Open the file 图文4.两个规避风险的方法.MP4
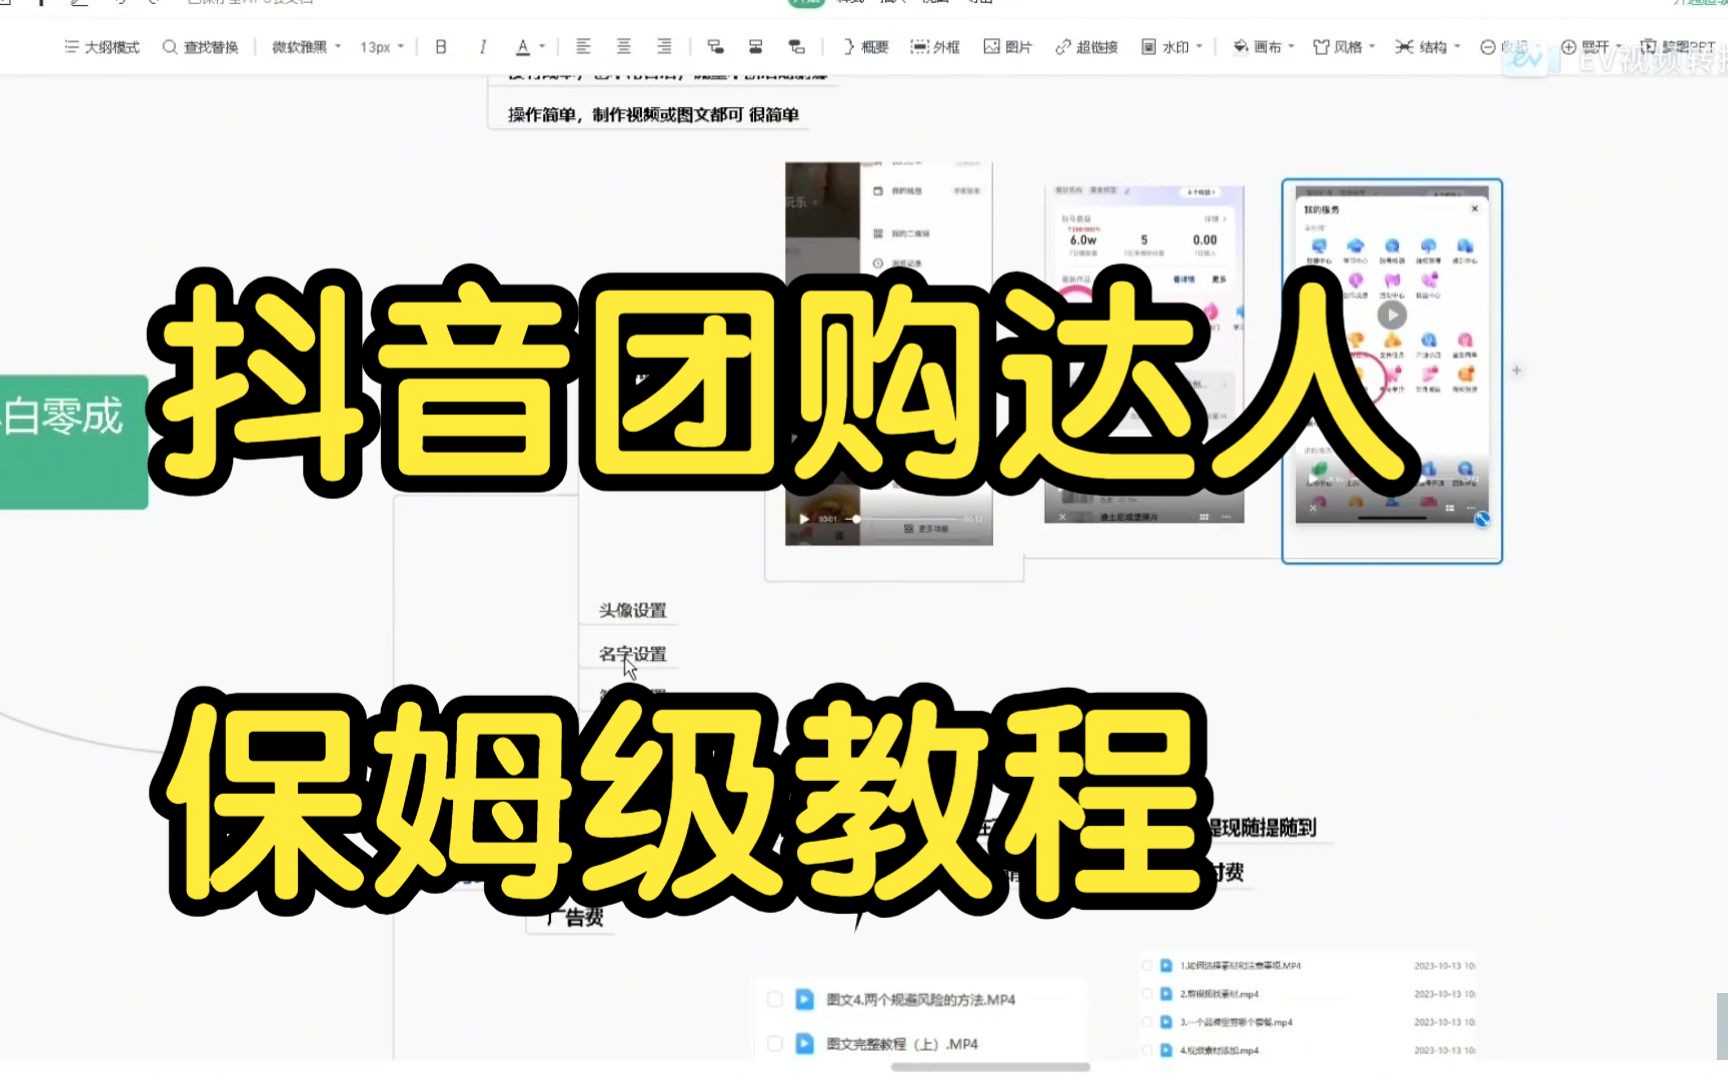1728x1080 pixels. click(921, 999)
